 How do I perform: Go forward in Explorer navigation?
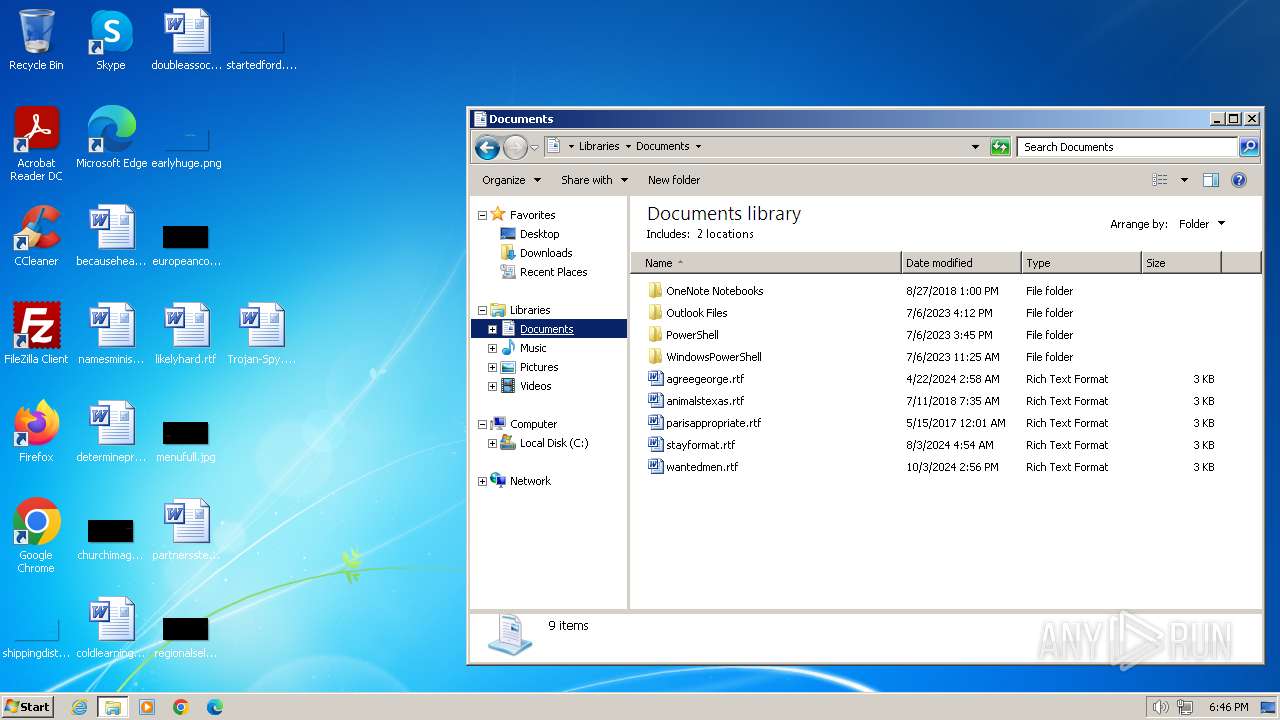[515, 147]
